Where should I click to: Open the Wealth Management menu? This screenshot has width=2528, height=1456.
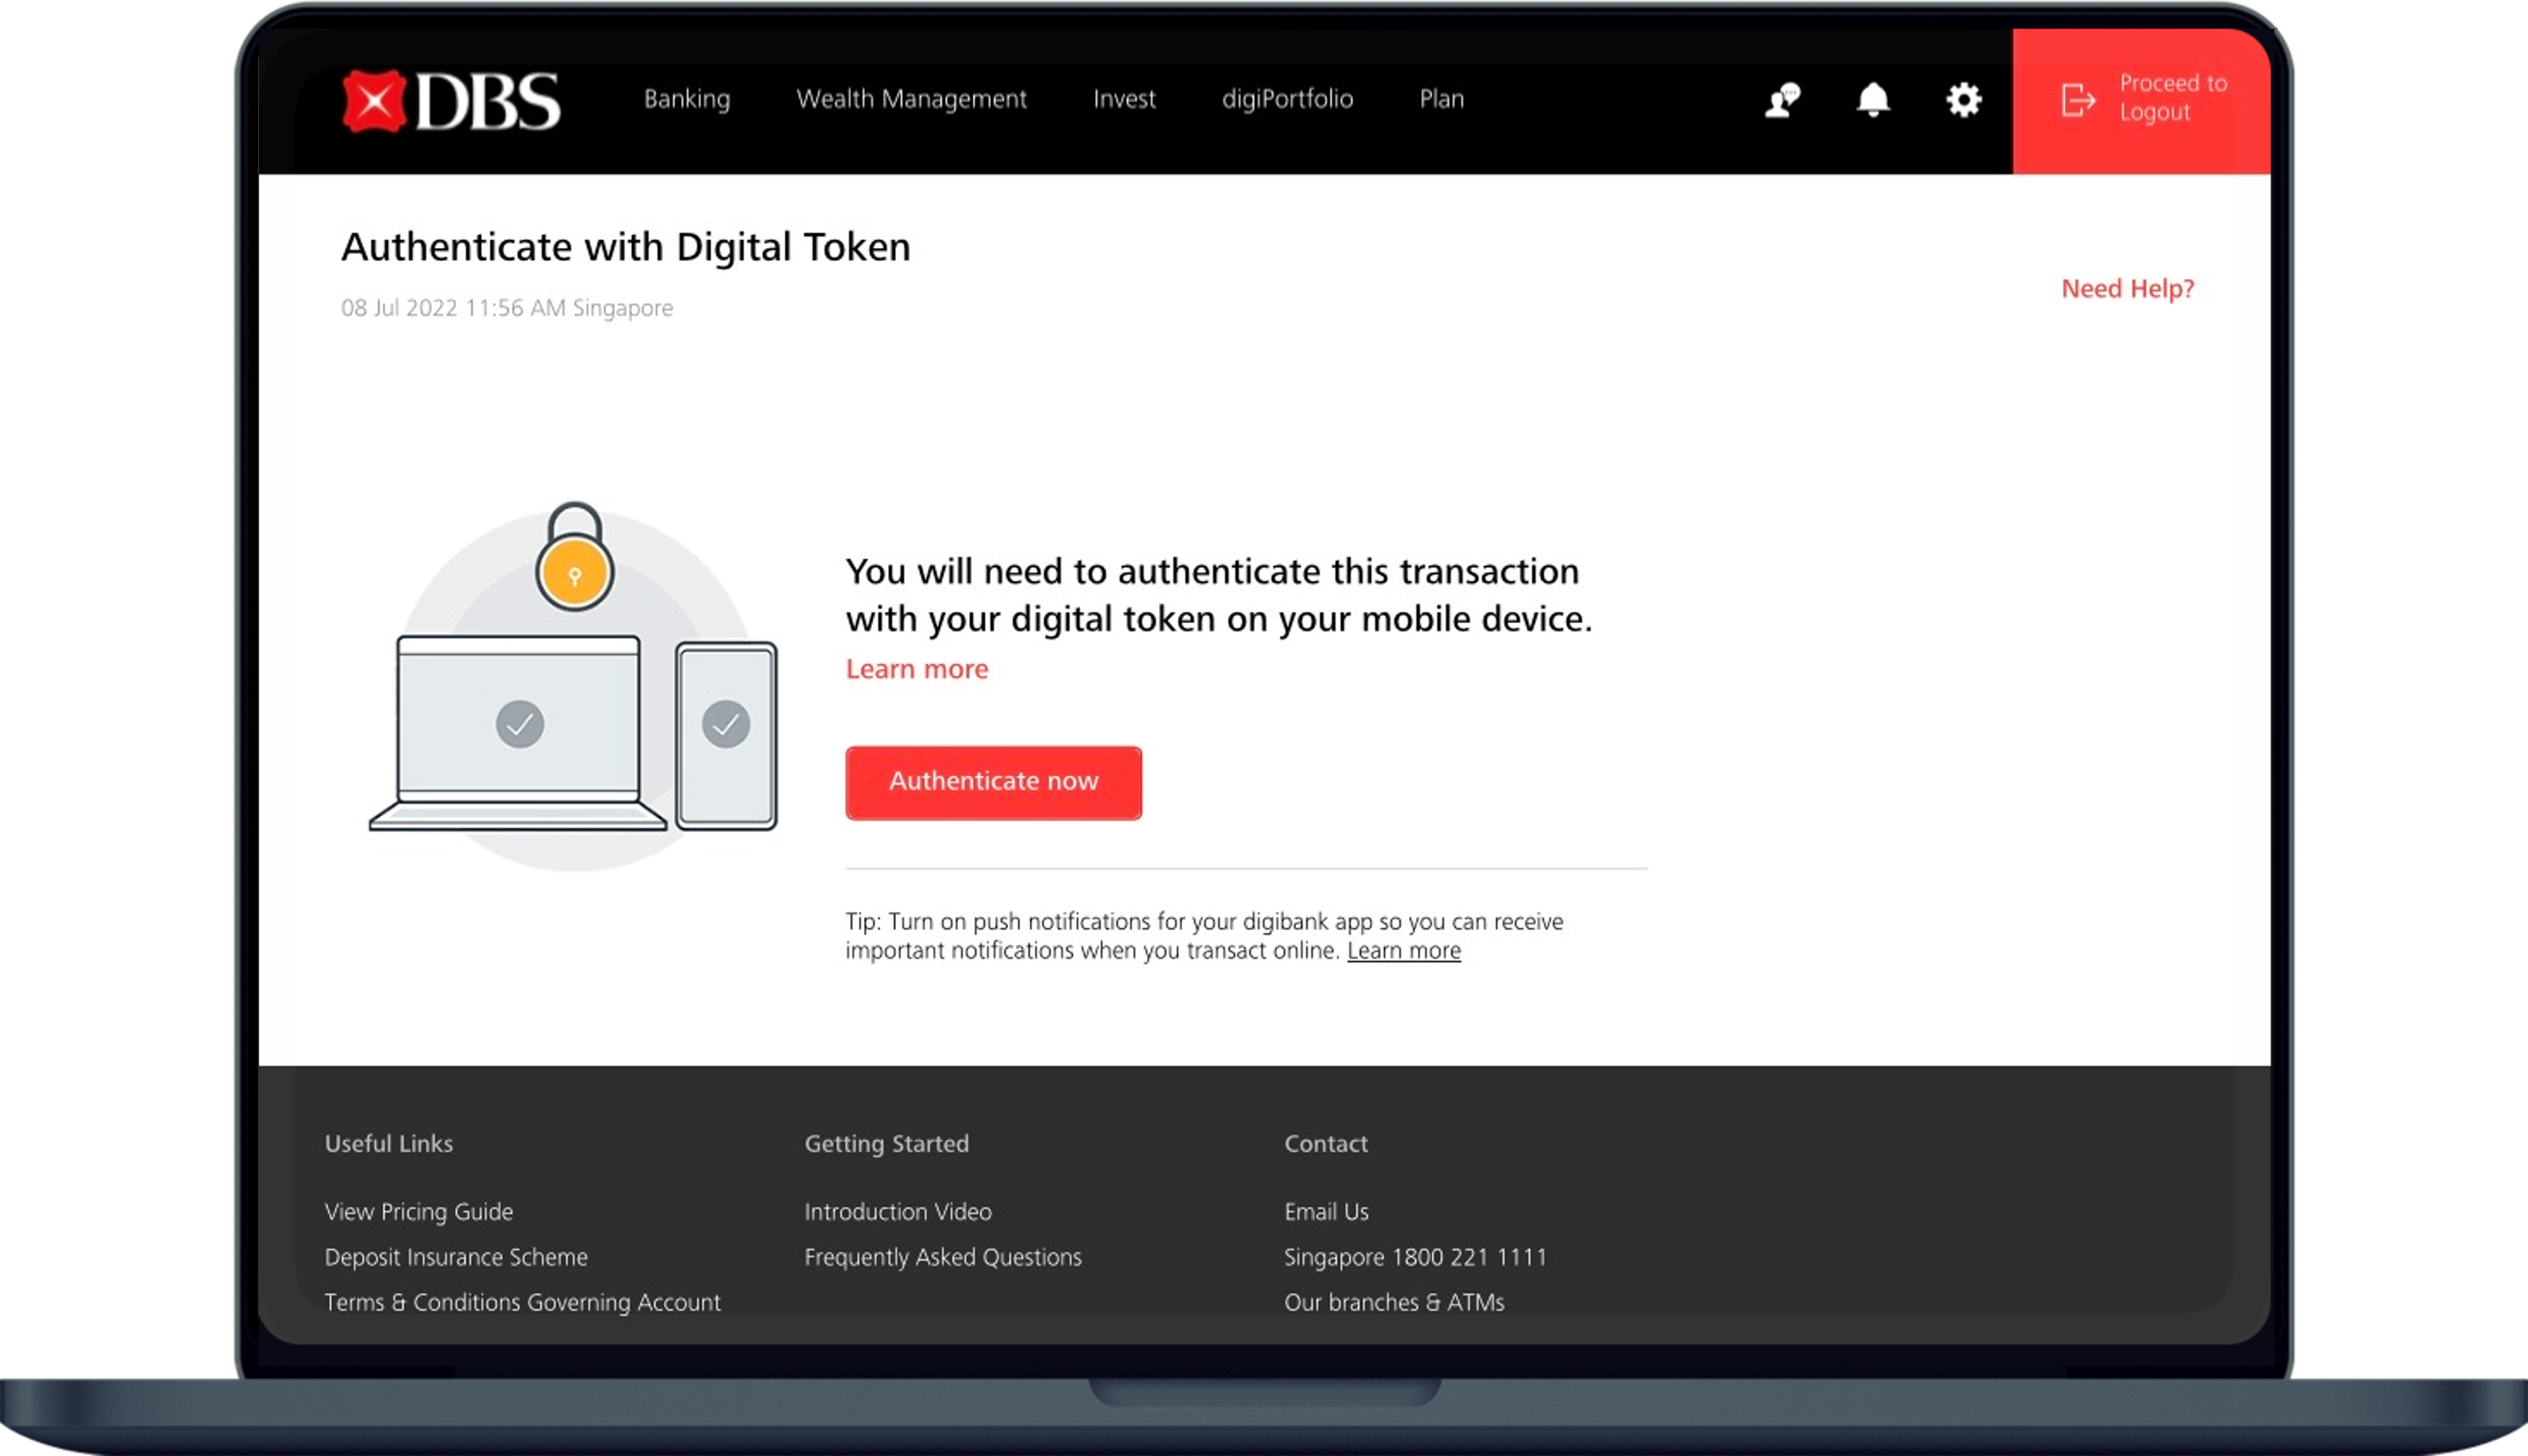click(x=911, y=99)
